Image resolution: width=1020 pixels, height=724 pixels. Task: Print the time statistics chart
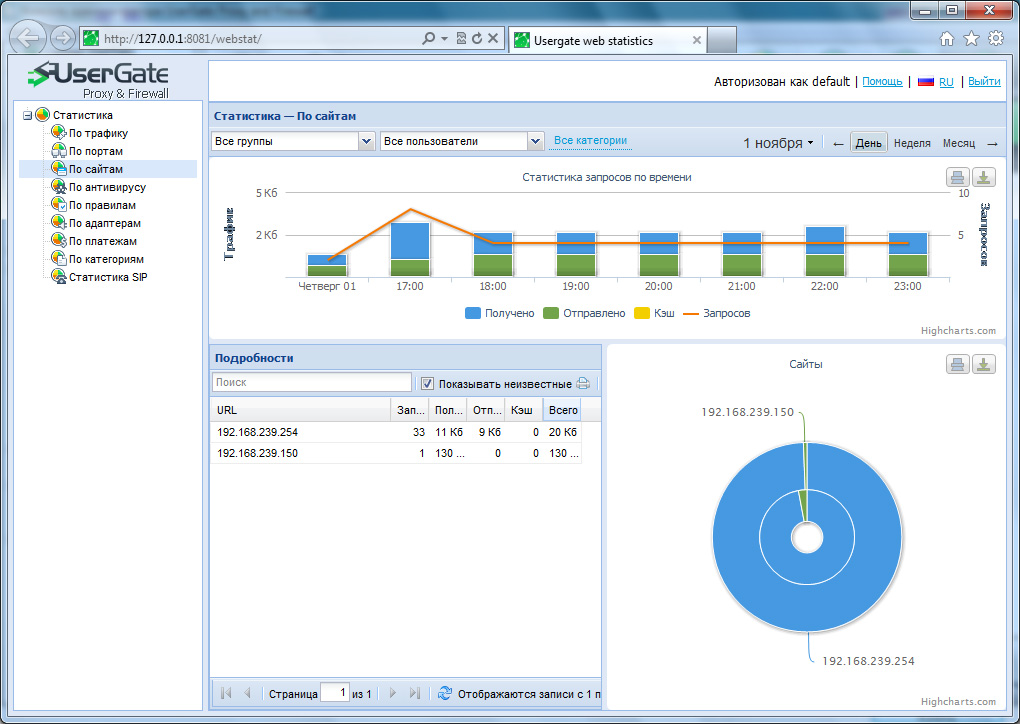tap(958, 178)
